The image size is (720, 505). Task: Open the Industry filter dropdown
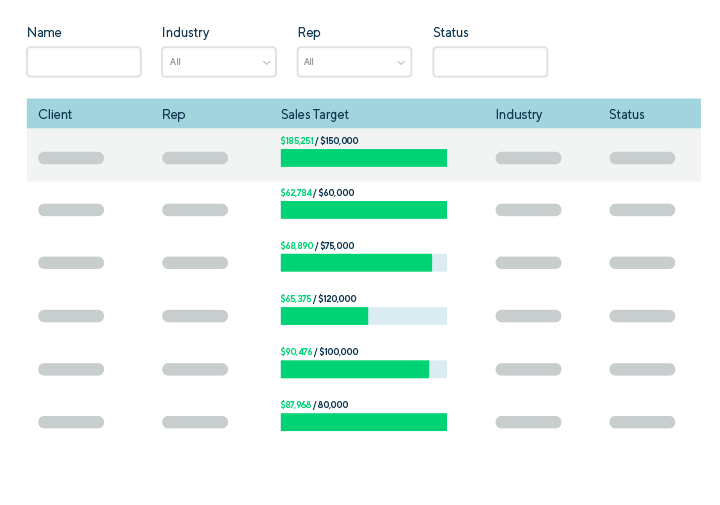tap(218, 62)
